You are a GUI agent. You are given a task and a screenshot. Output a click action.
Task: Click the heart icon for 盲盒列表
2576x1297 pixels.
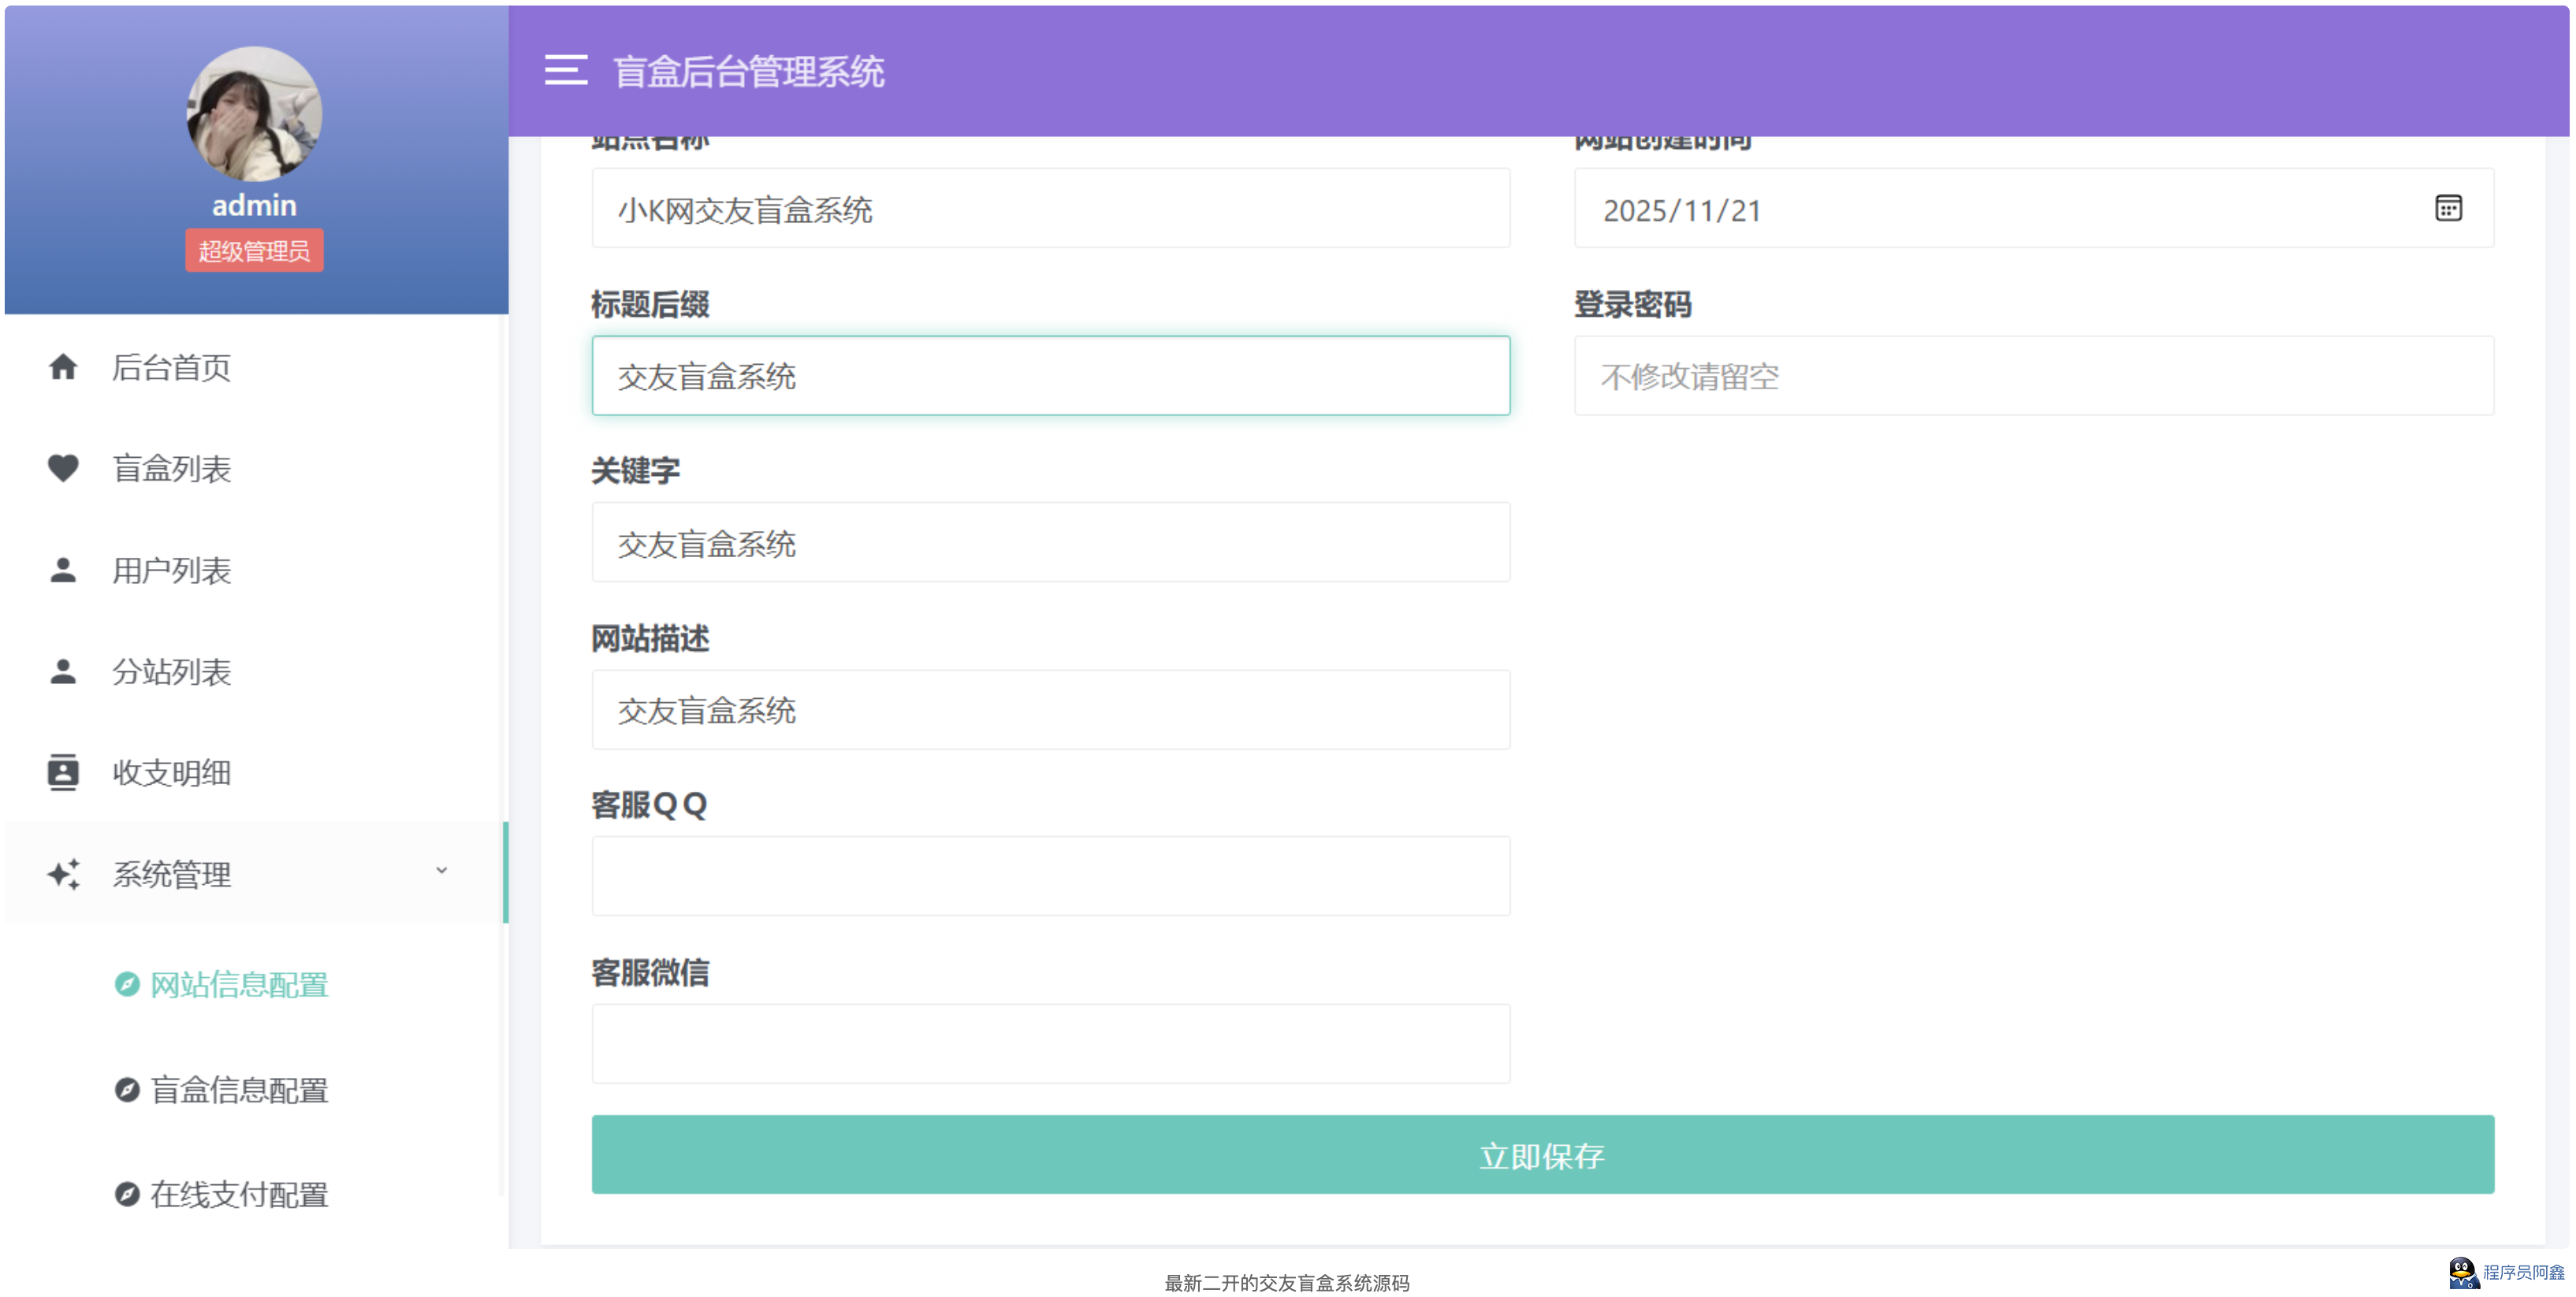click(62, 468)
